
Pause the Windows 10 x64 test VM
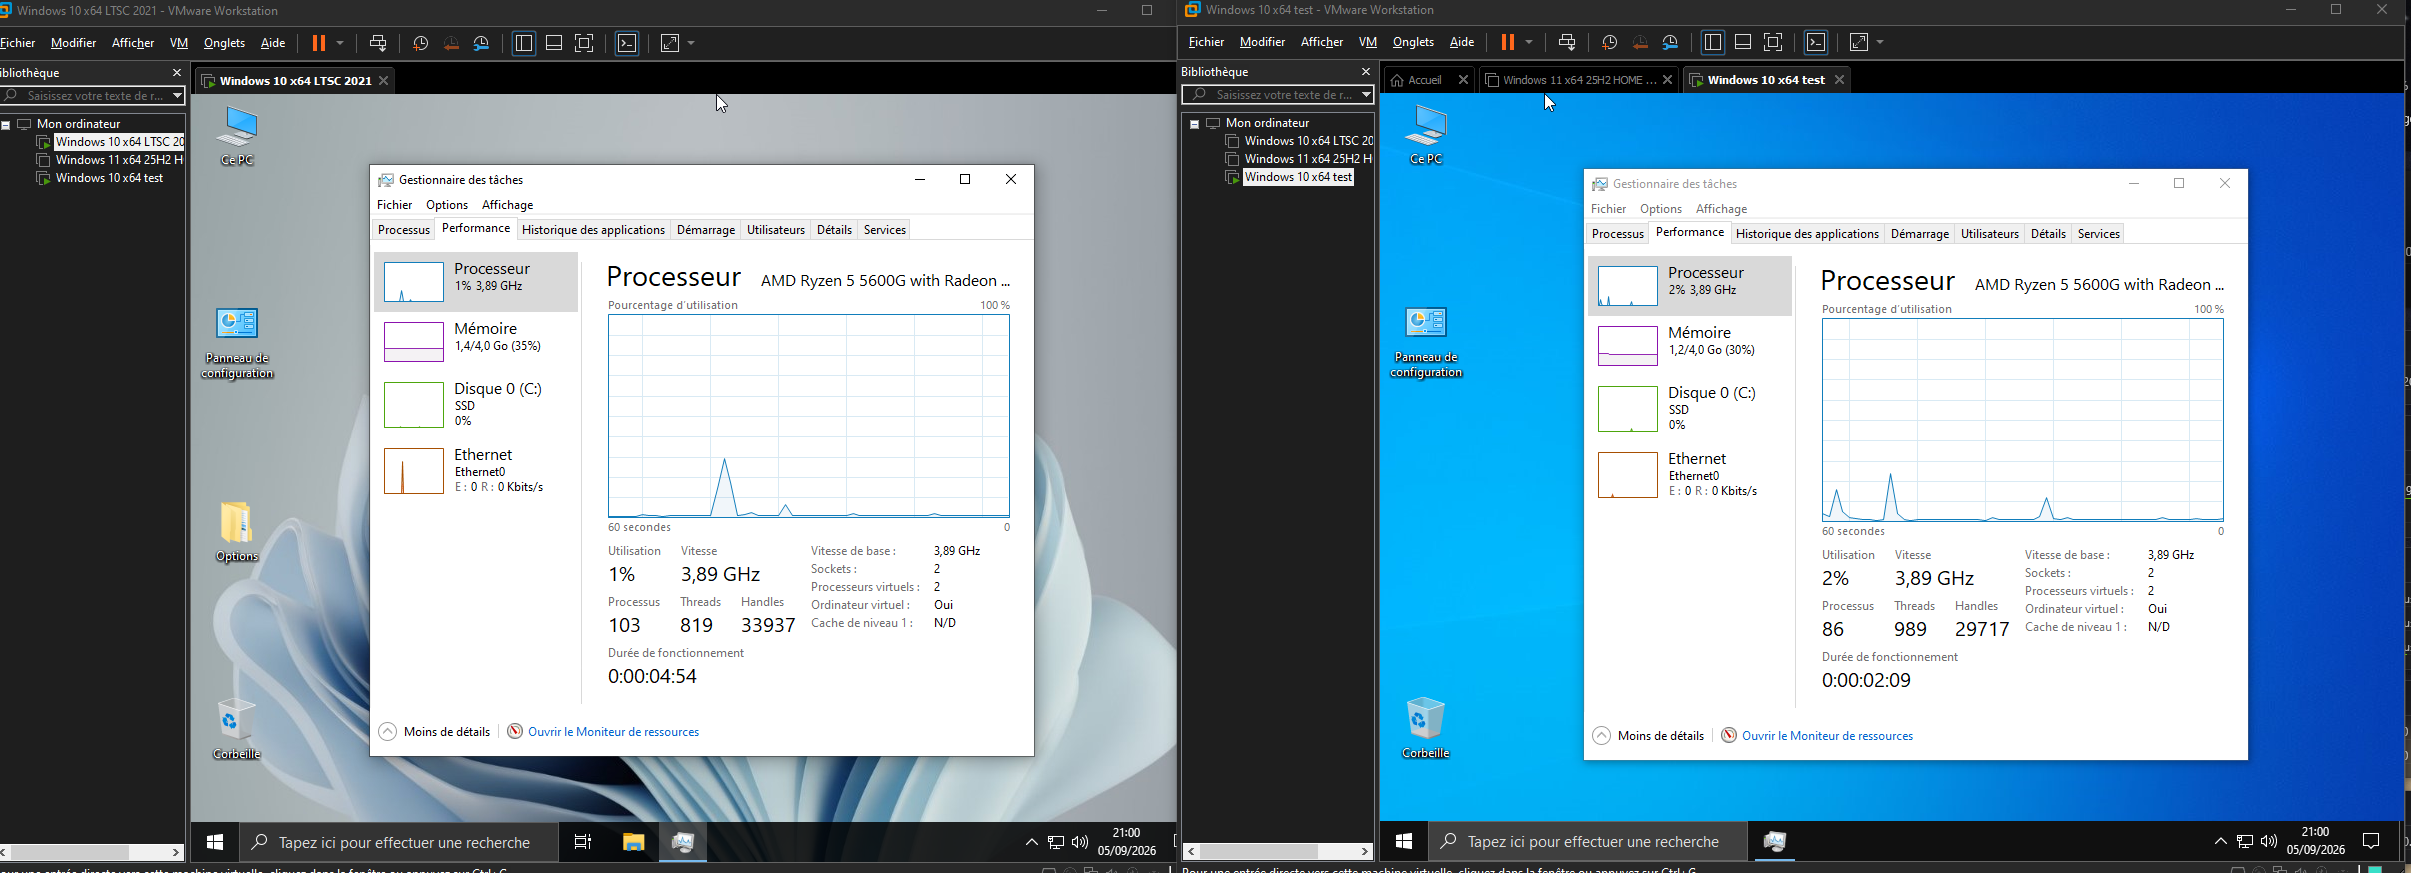coord(1508,42)
